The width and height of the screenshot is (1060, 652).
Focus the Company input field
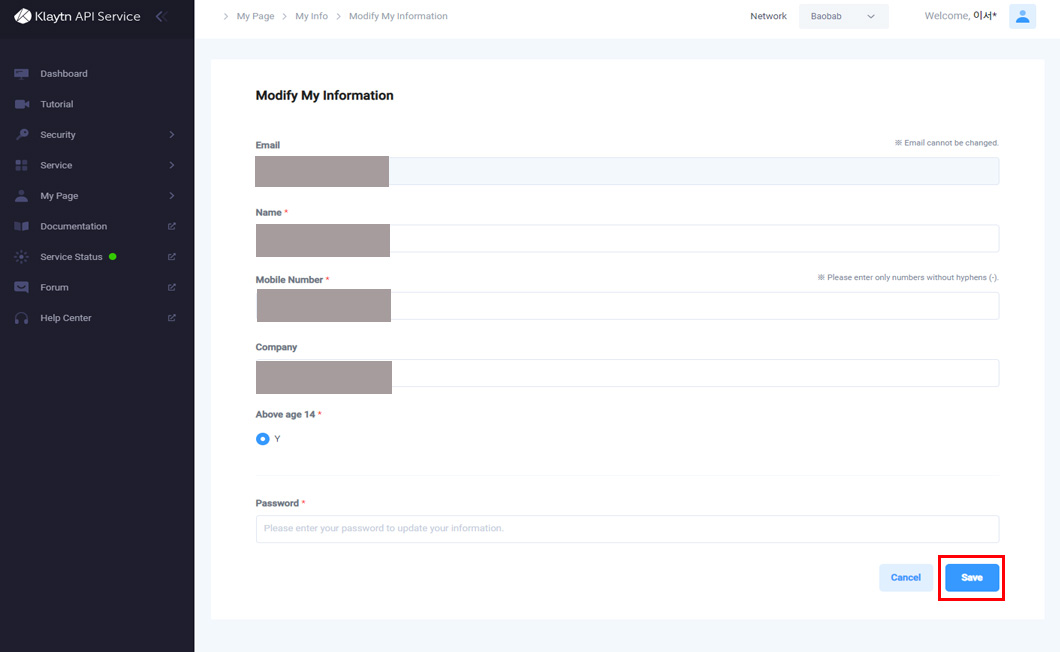627,373
